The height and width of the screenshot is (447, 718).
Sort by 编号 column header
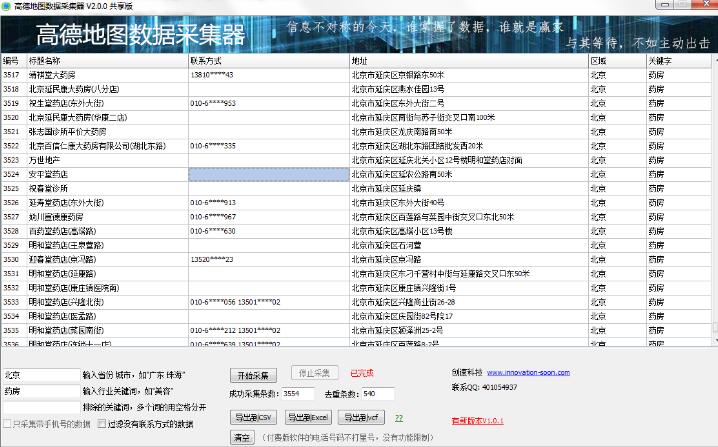click(14, 60)
